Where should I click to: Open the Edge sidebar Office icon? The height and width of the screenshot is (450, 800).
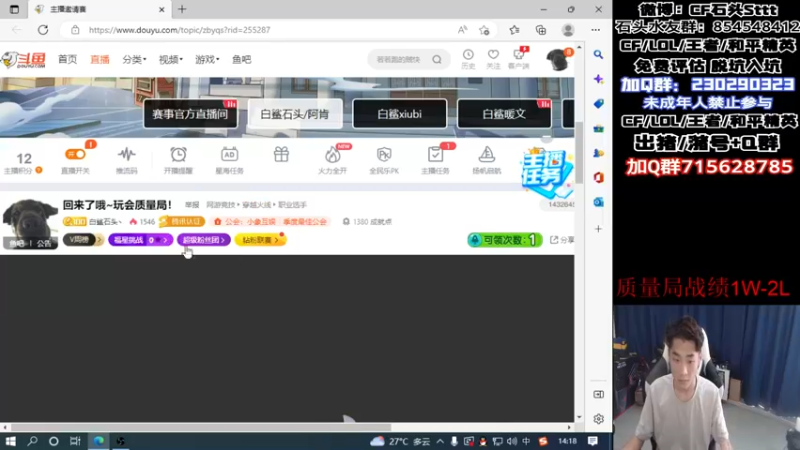pos(598,178)
